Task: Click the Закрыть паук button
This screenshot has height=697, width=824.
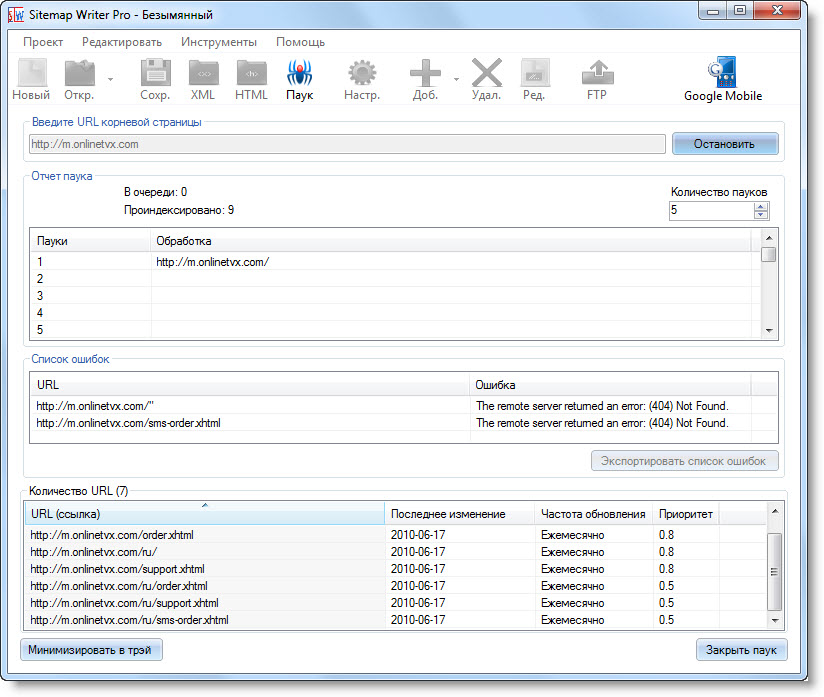Action: pos(741,650)
